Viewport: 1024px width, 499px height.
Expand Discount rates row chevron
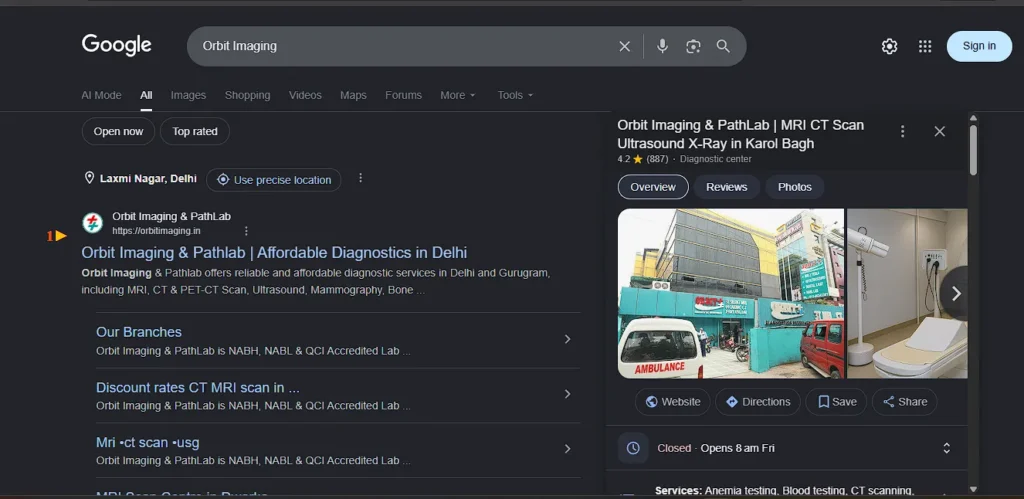[x=568, y=394]
